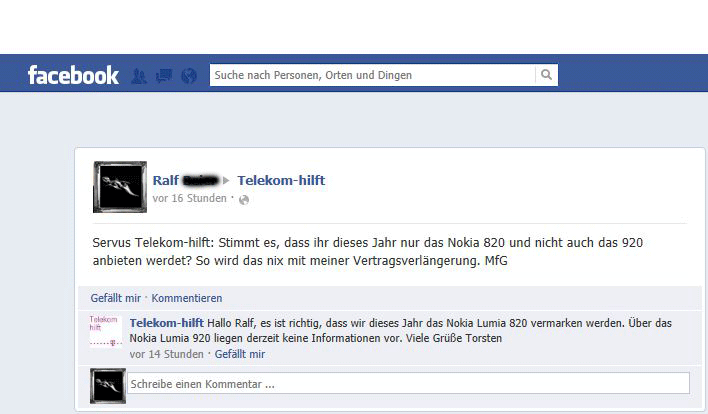
Task: Click Telekom-hilft name in the reply
Action: (167, 323)
